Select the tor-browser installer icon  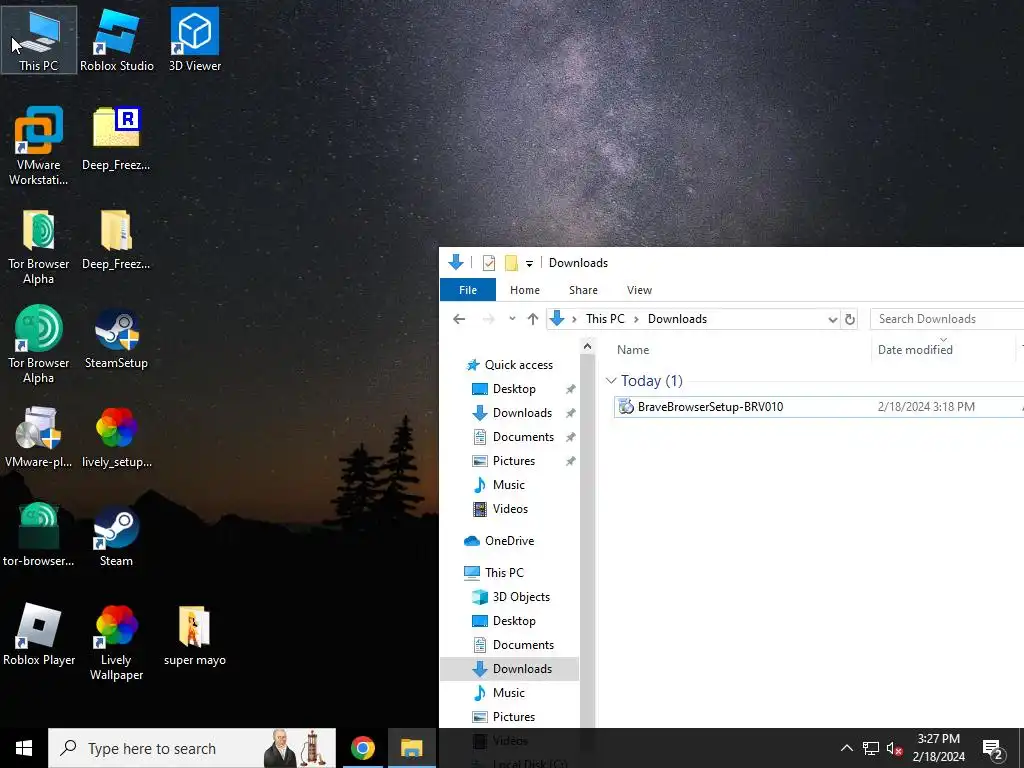point(39,536)
